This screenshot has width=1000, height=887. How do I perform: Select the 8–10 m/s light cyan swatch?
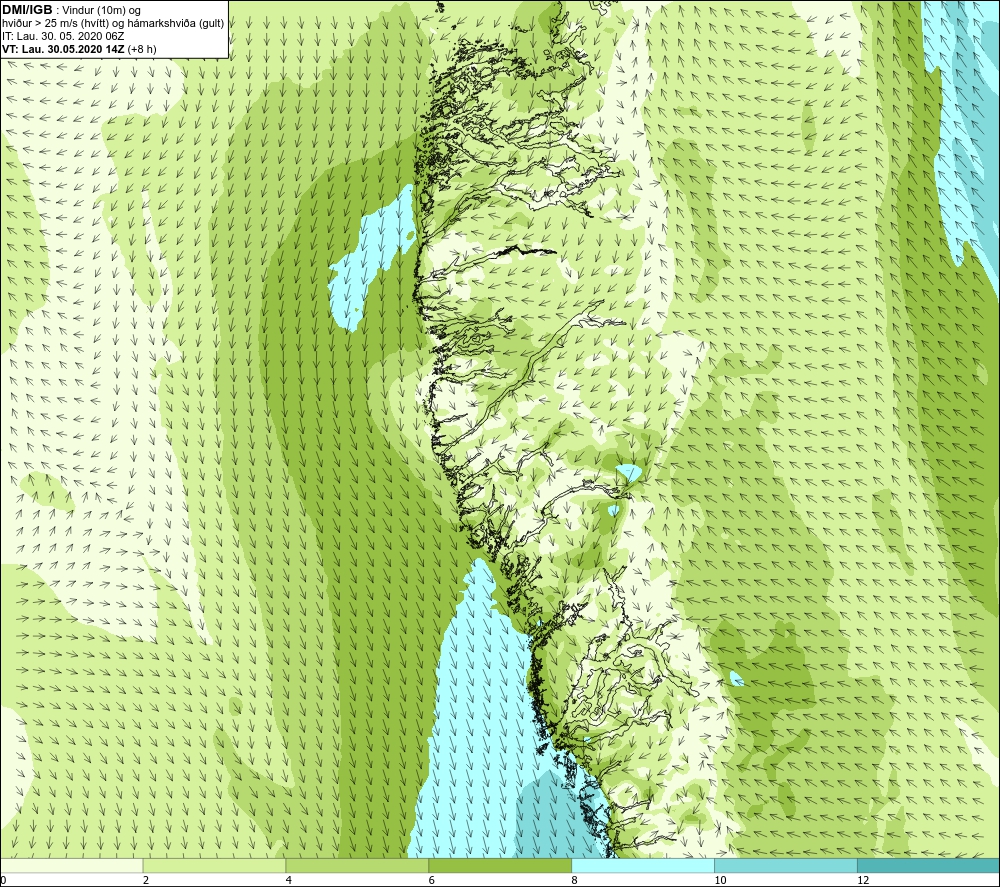click(643, 865)
